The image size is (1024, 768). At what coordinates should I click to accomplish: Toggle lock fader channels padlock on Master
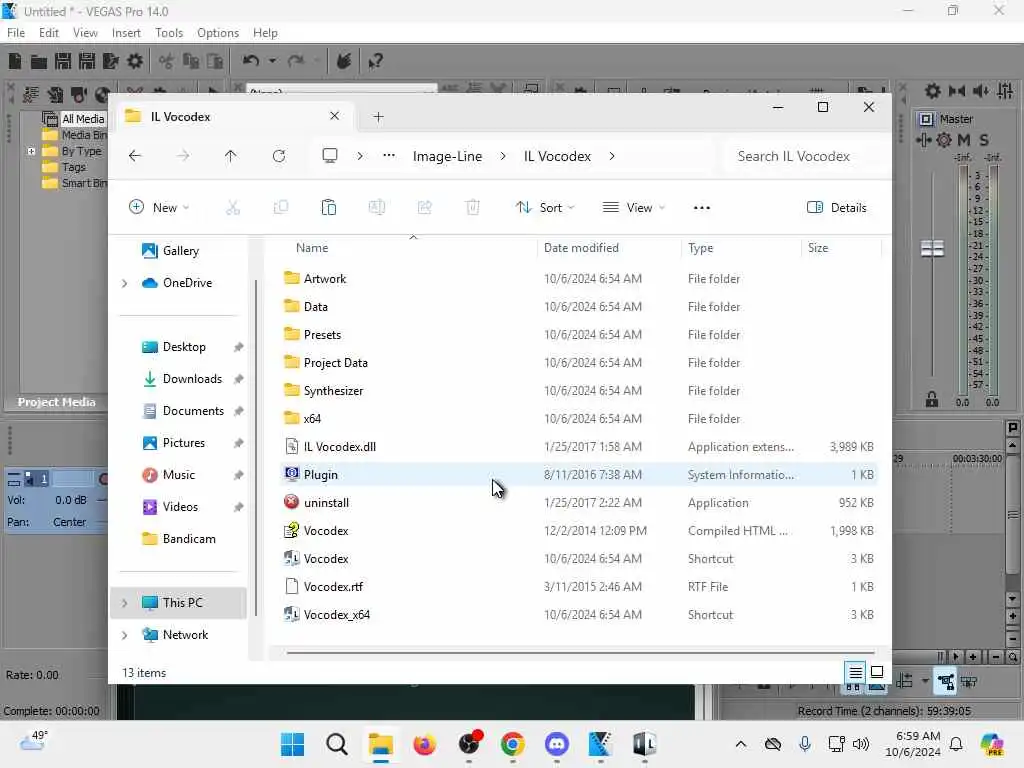pyautogui.click(x=932, y=400)
